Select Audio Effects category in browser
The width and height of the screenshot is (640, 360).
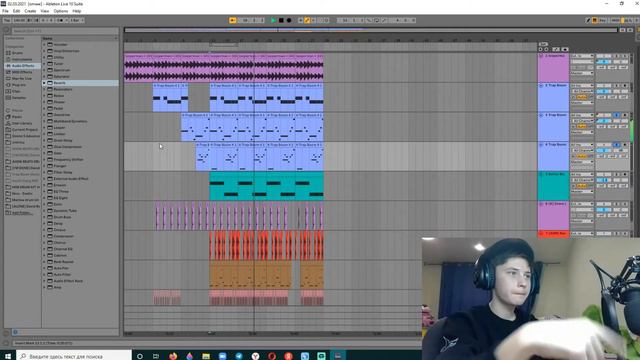[22, 66]
